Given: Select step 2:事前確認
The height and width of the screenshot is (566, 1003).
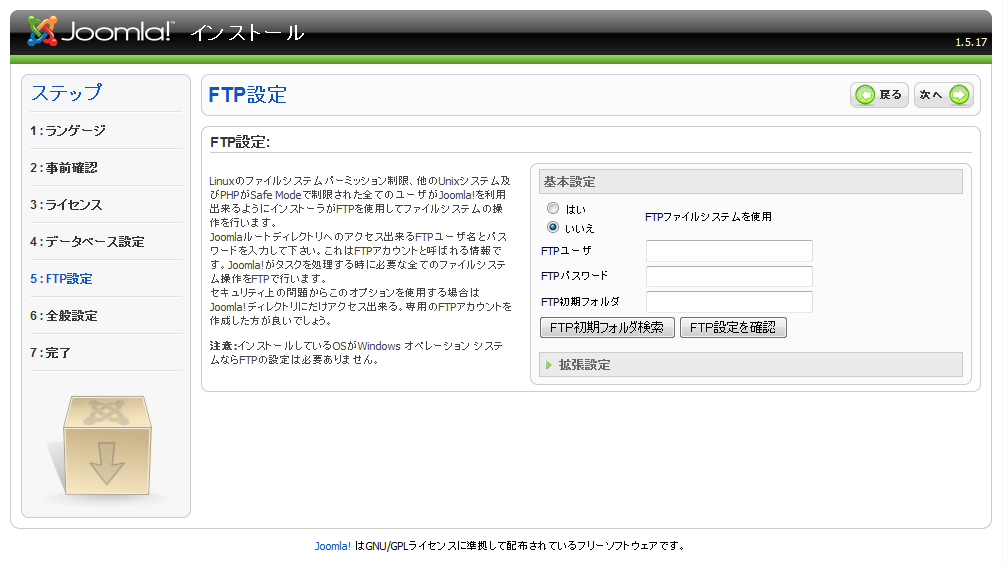Looking at the screenshot, I should click(64, 168).
